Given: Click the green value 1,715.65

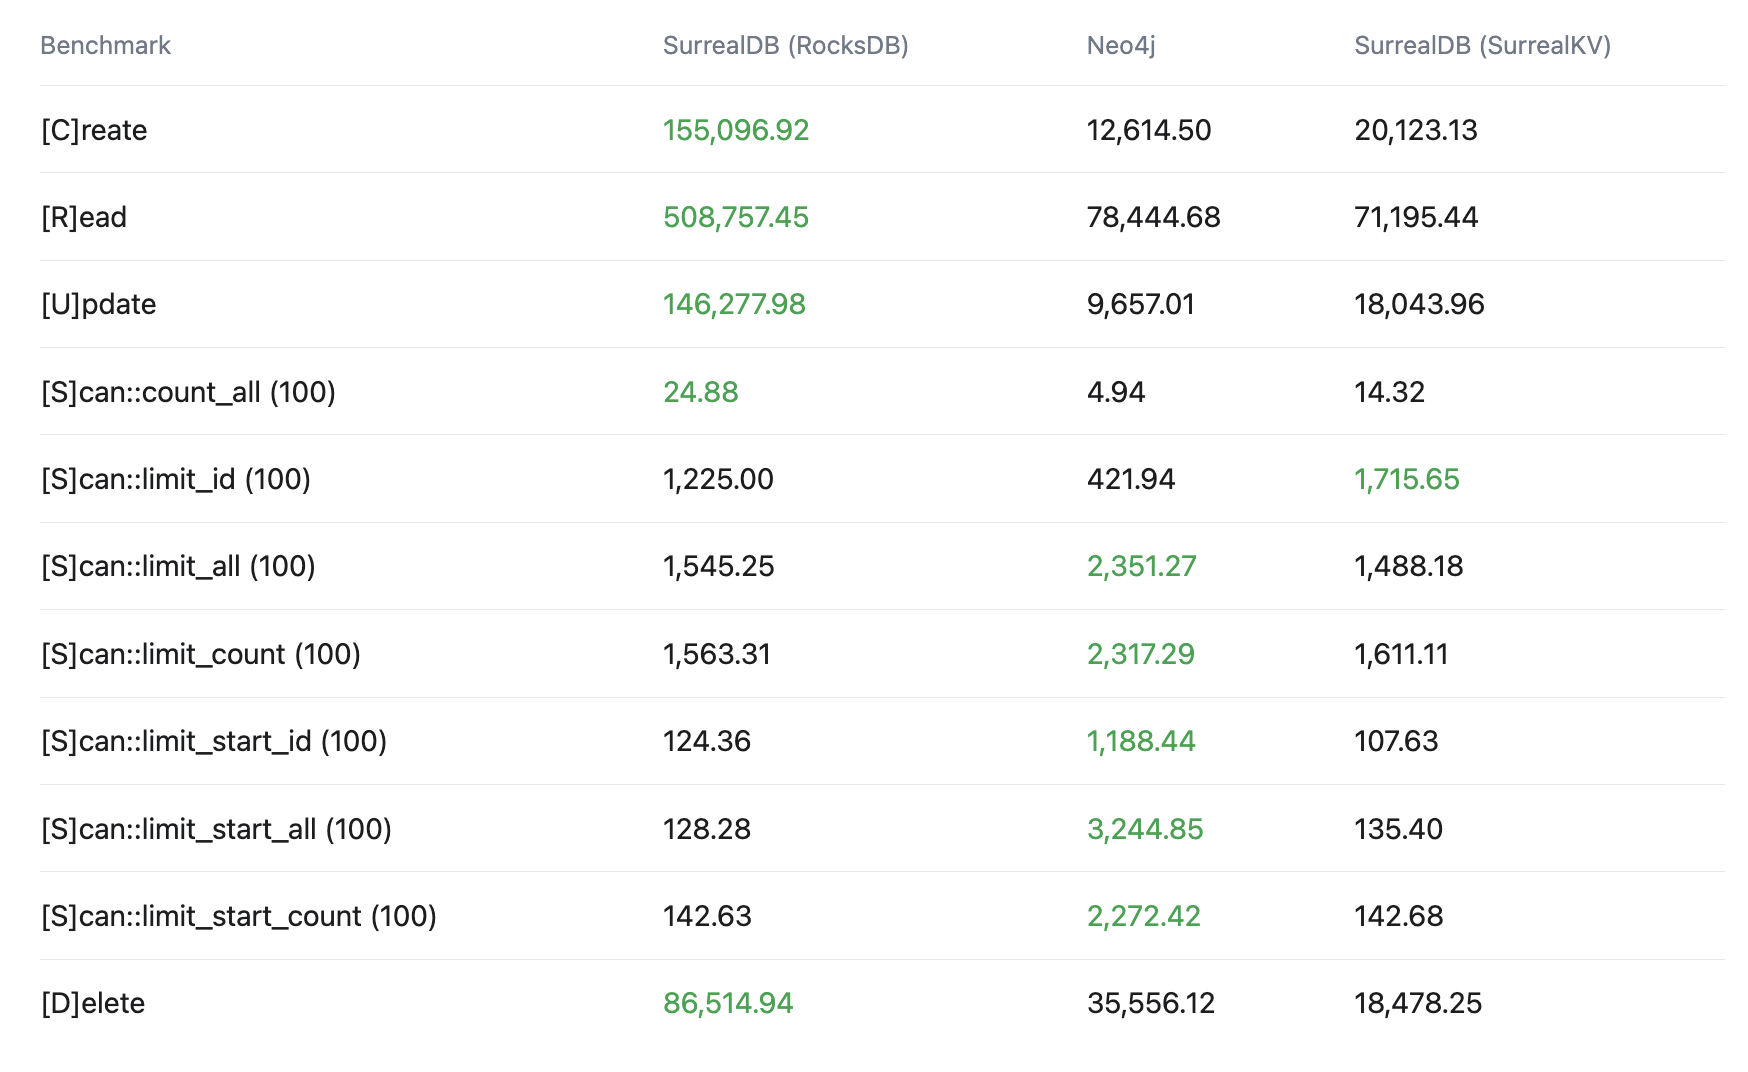Looking at the screenshot, I should click(1407, 479).
